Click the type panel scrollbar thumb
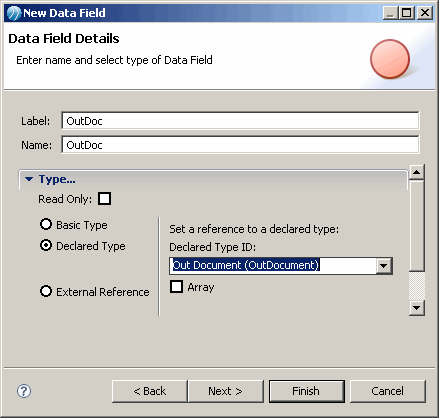Screen dimensions: 439x418 click(x=416, y=225)
